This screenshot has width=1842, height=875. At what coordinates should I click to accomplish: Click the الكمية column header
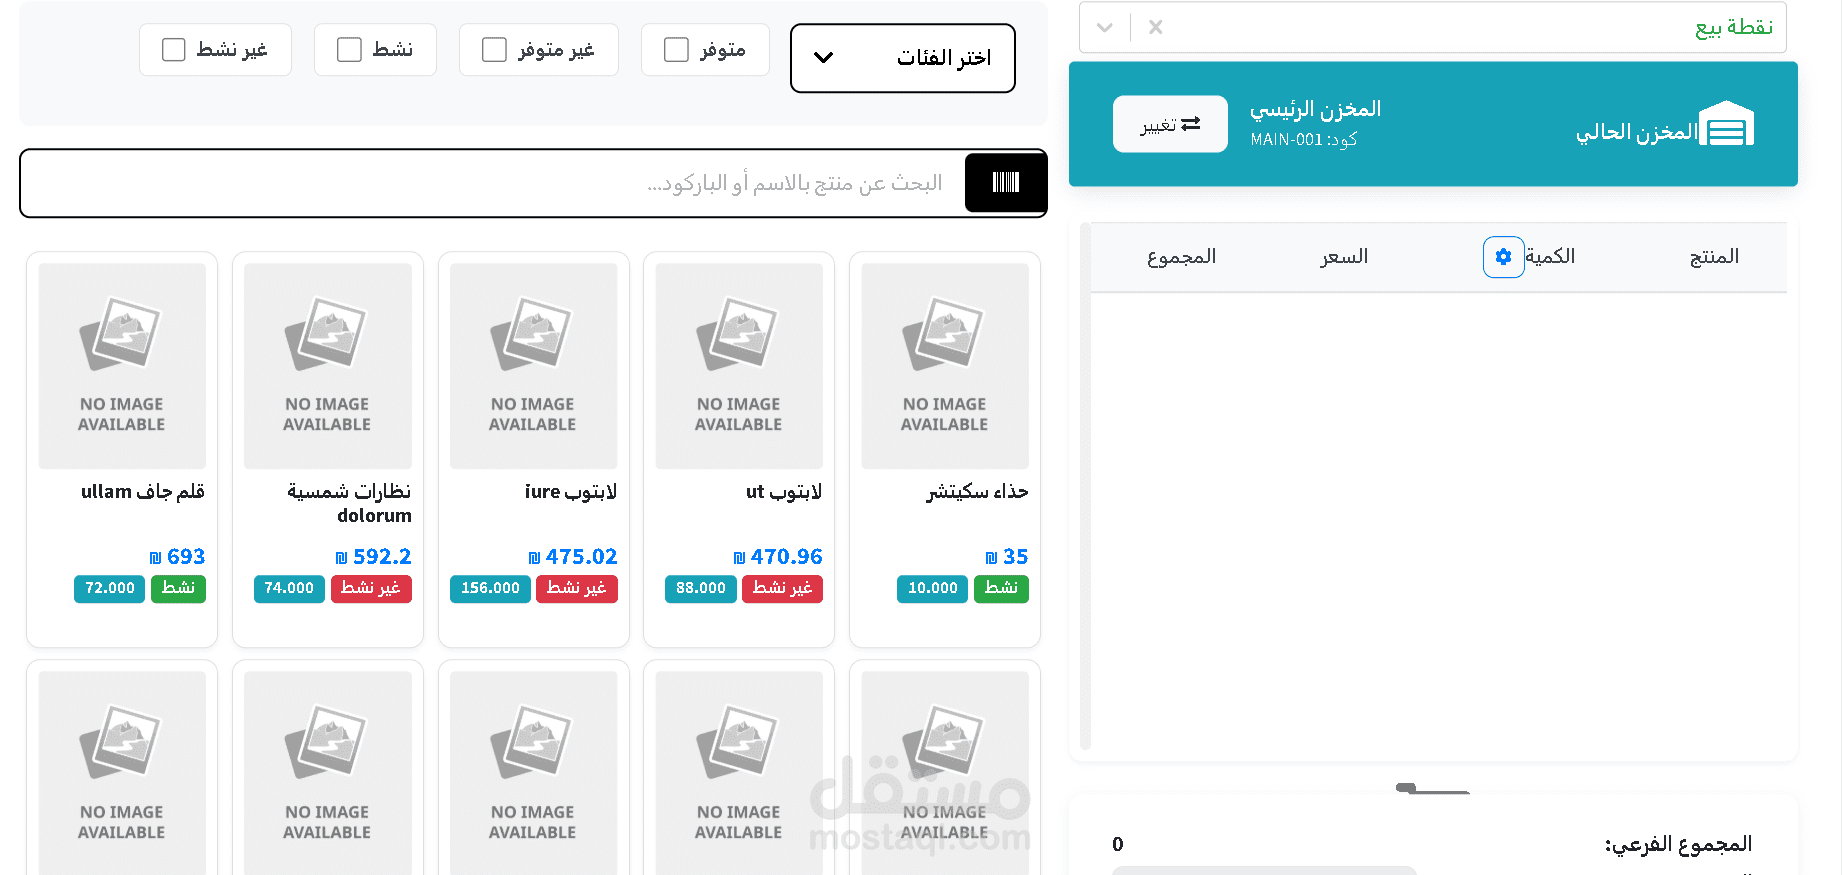click(1550, 257)
